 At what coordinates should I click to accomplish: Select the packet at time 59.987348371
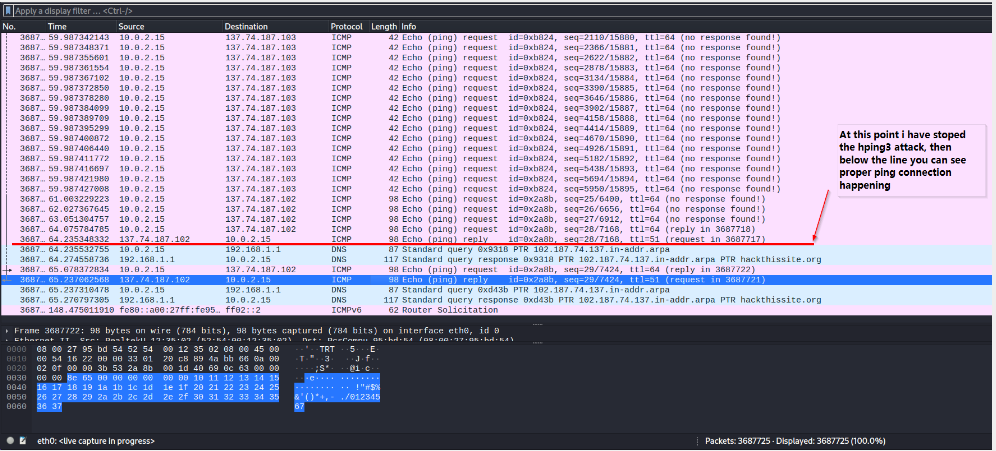tap(497, 48)
